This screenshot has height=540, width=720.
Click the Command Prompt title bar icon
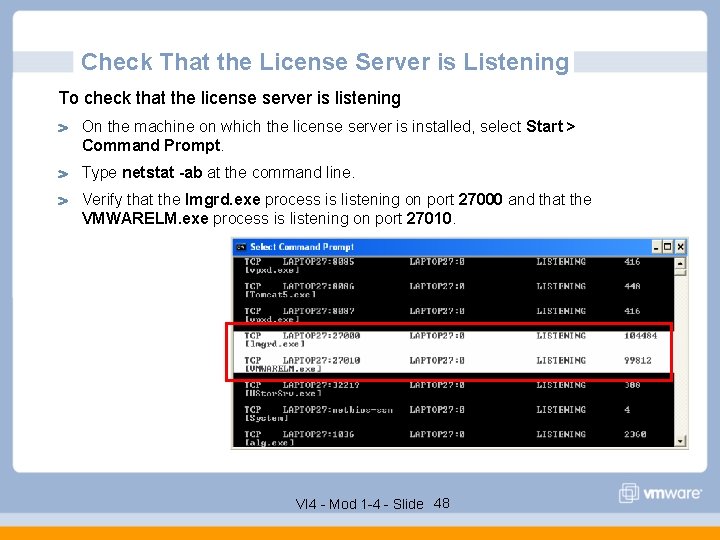241,247
